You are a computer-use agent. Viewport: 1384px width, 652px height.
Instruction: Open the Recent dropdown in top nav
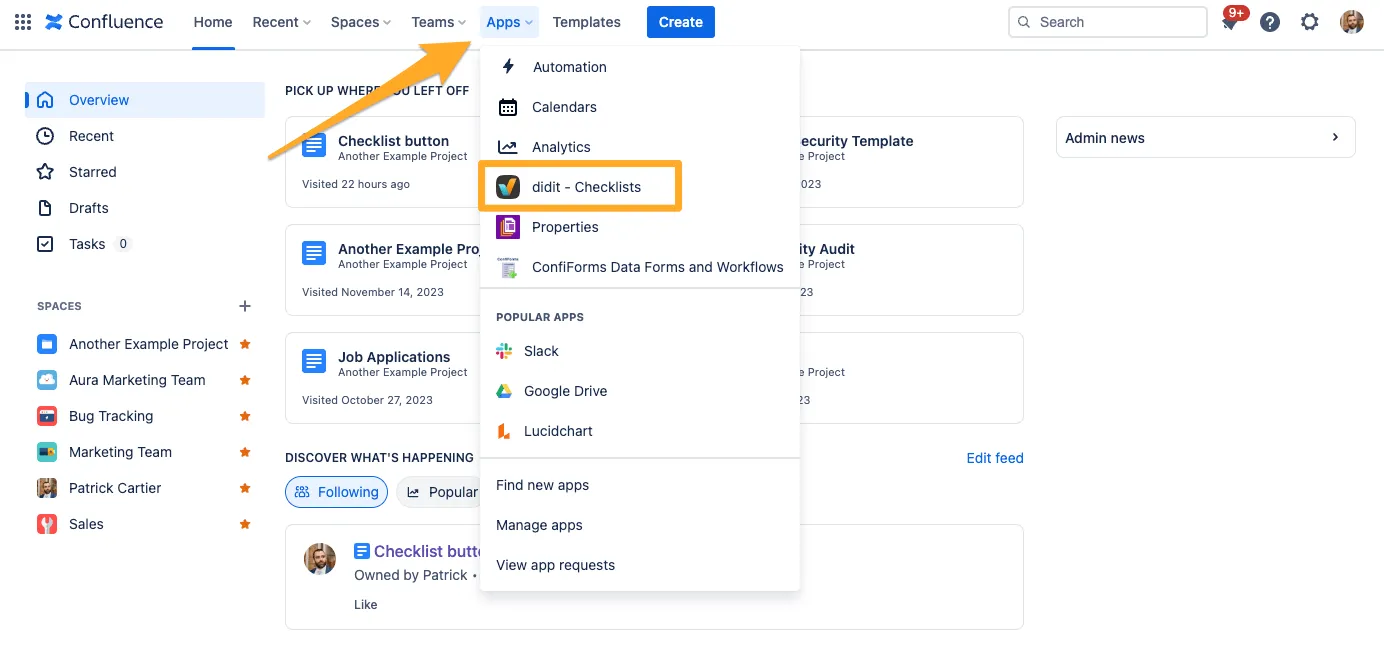[281, 22]
